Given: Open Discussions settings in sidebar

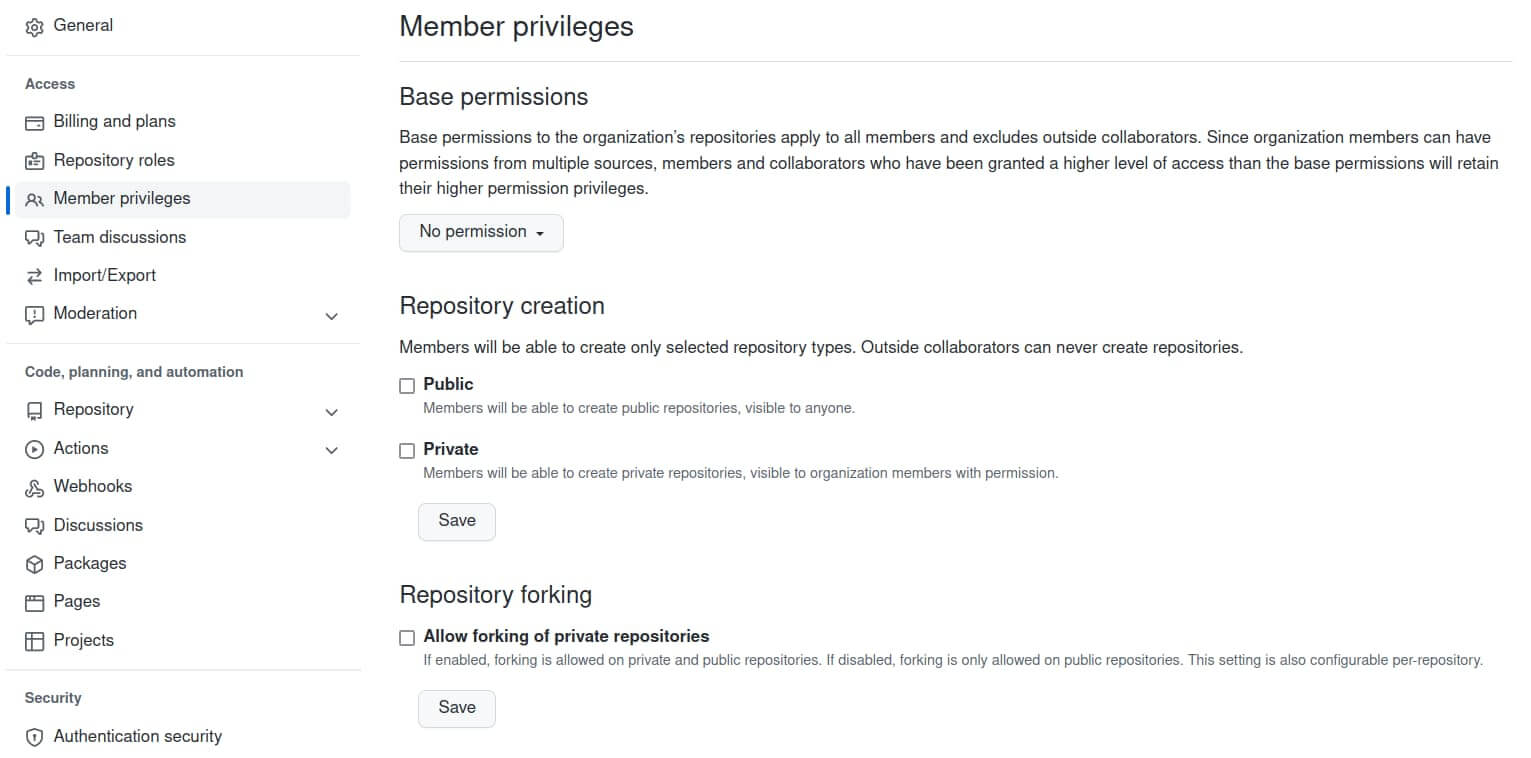Looking at the screenshot, I should (98, 526).
